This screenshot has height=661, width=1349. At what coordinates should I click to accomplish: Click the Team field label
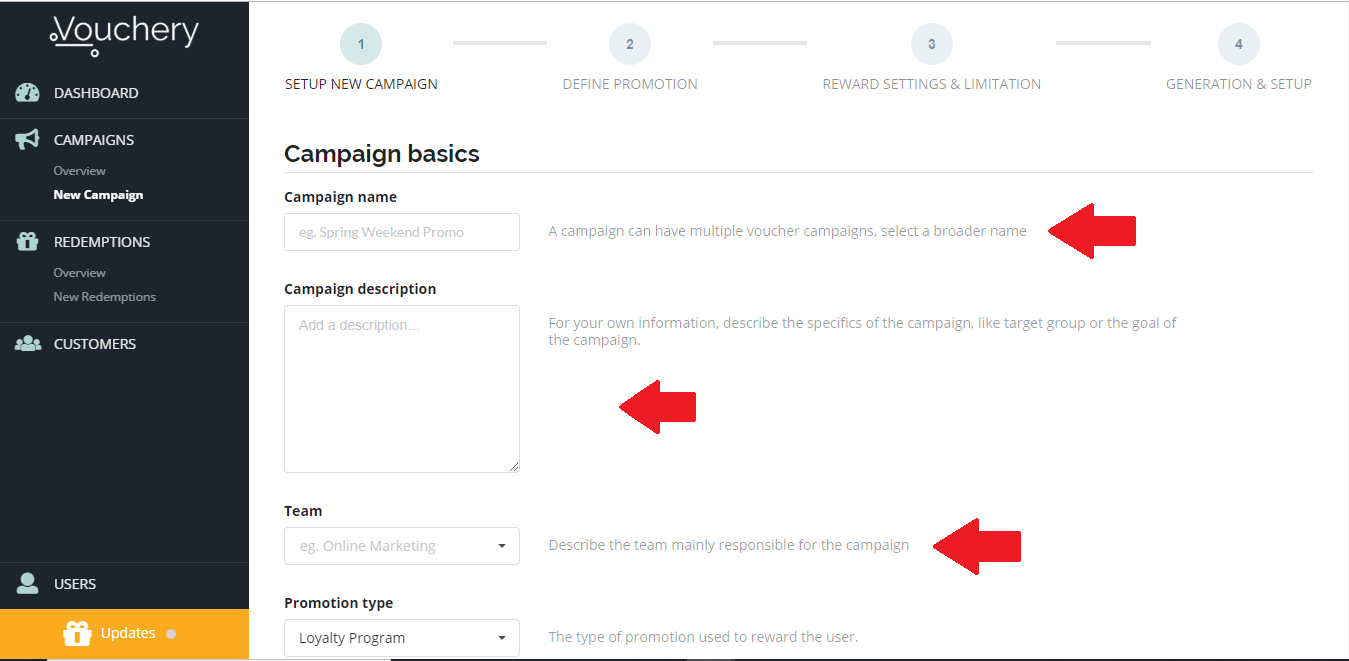(x=303, y=511)
